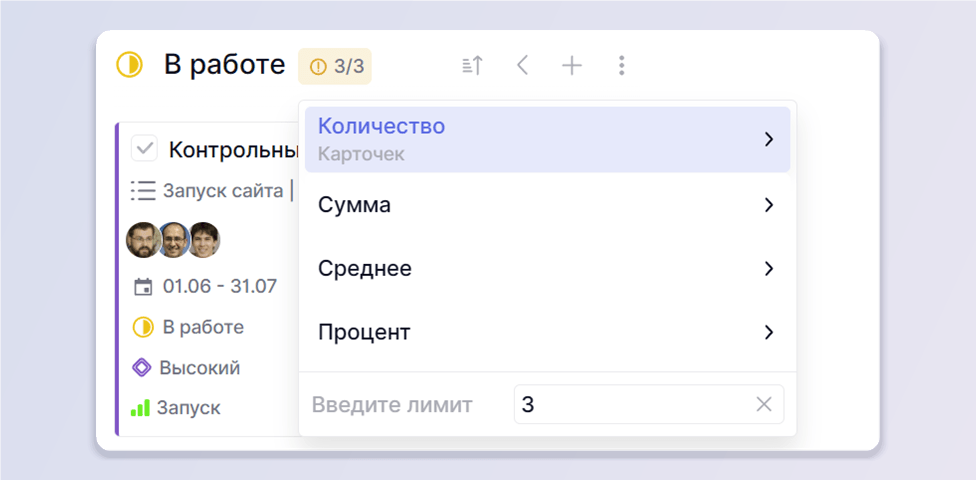Expand the Сумма submenu chevron

[769, 205]
